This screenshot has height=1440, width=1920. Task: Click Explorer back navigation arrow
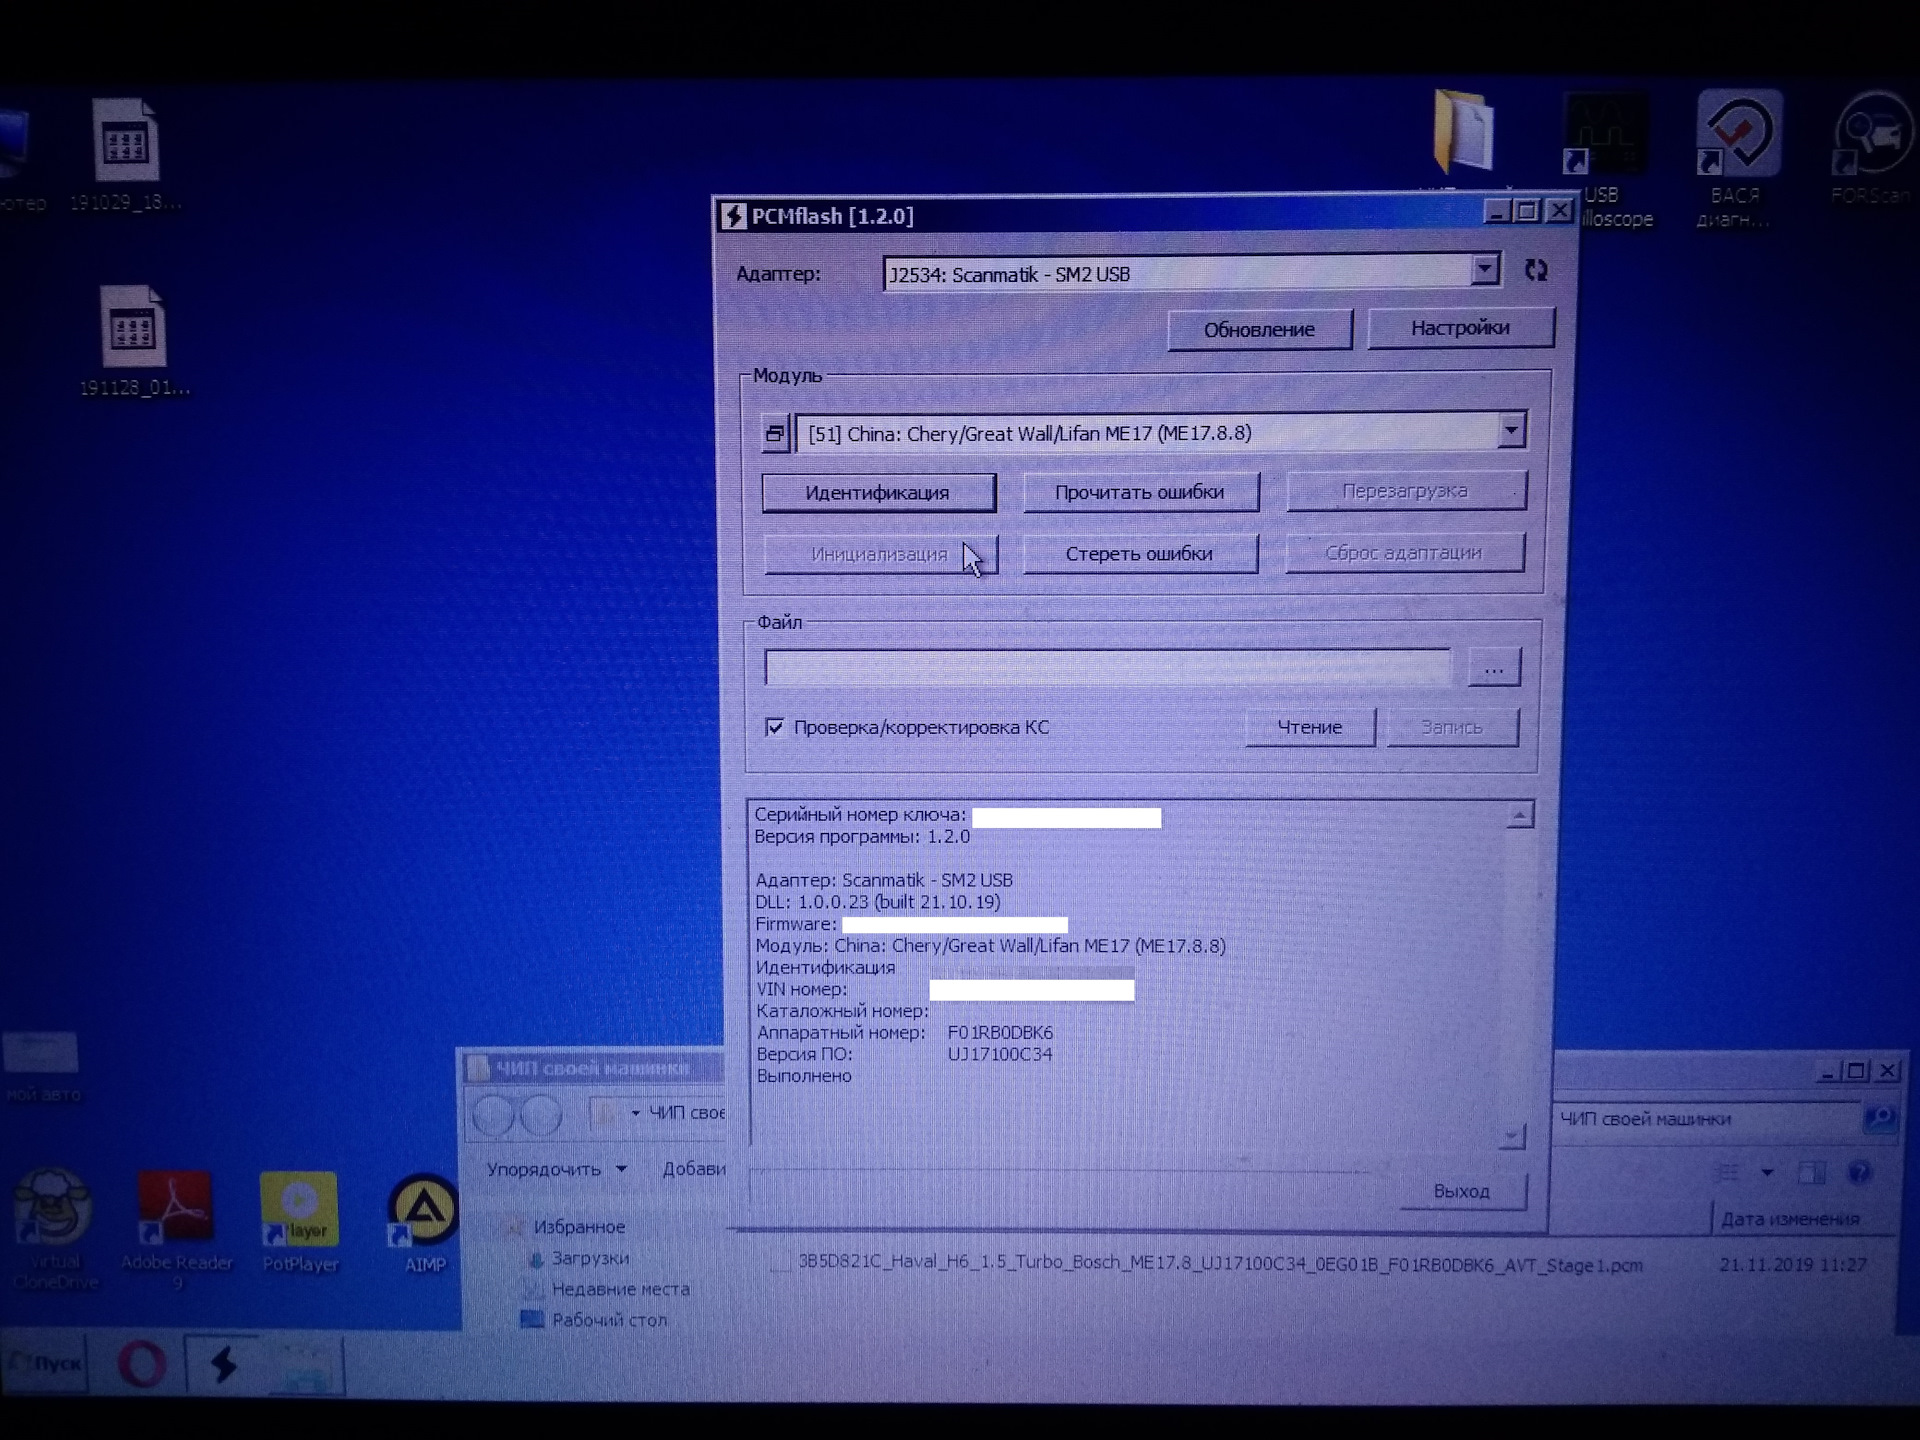click(x=493, y=1114)
